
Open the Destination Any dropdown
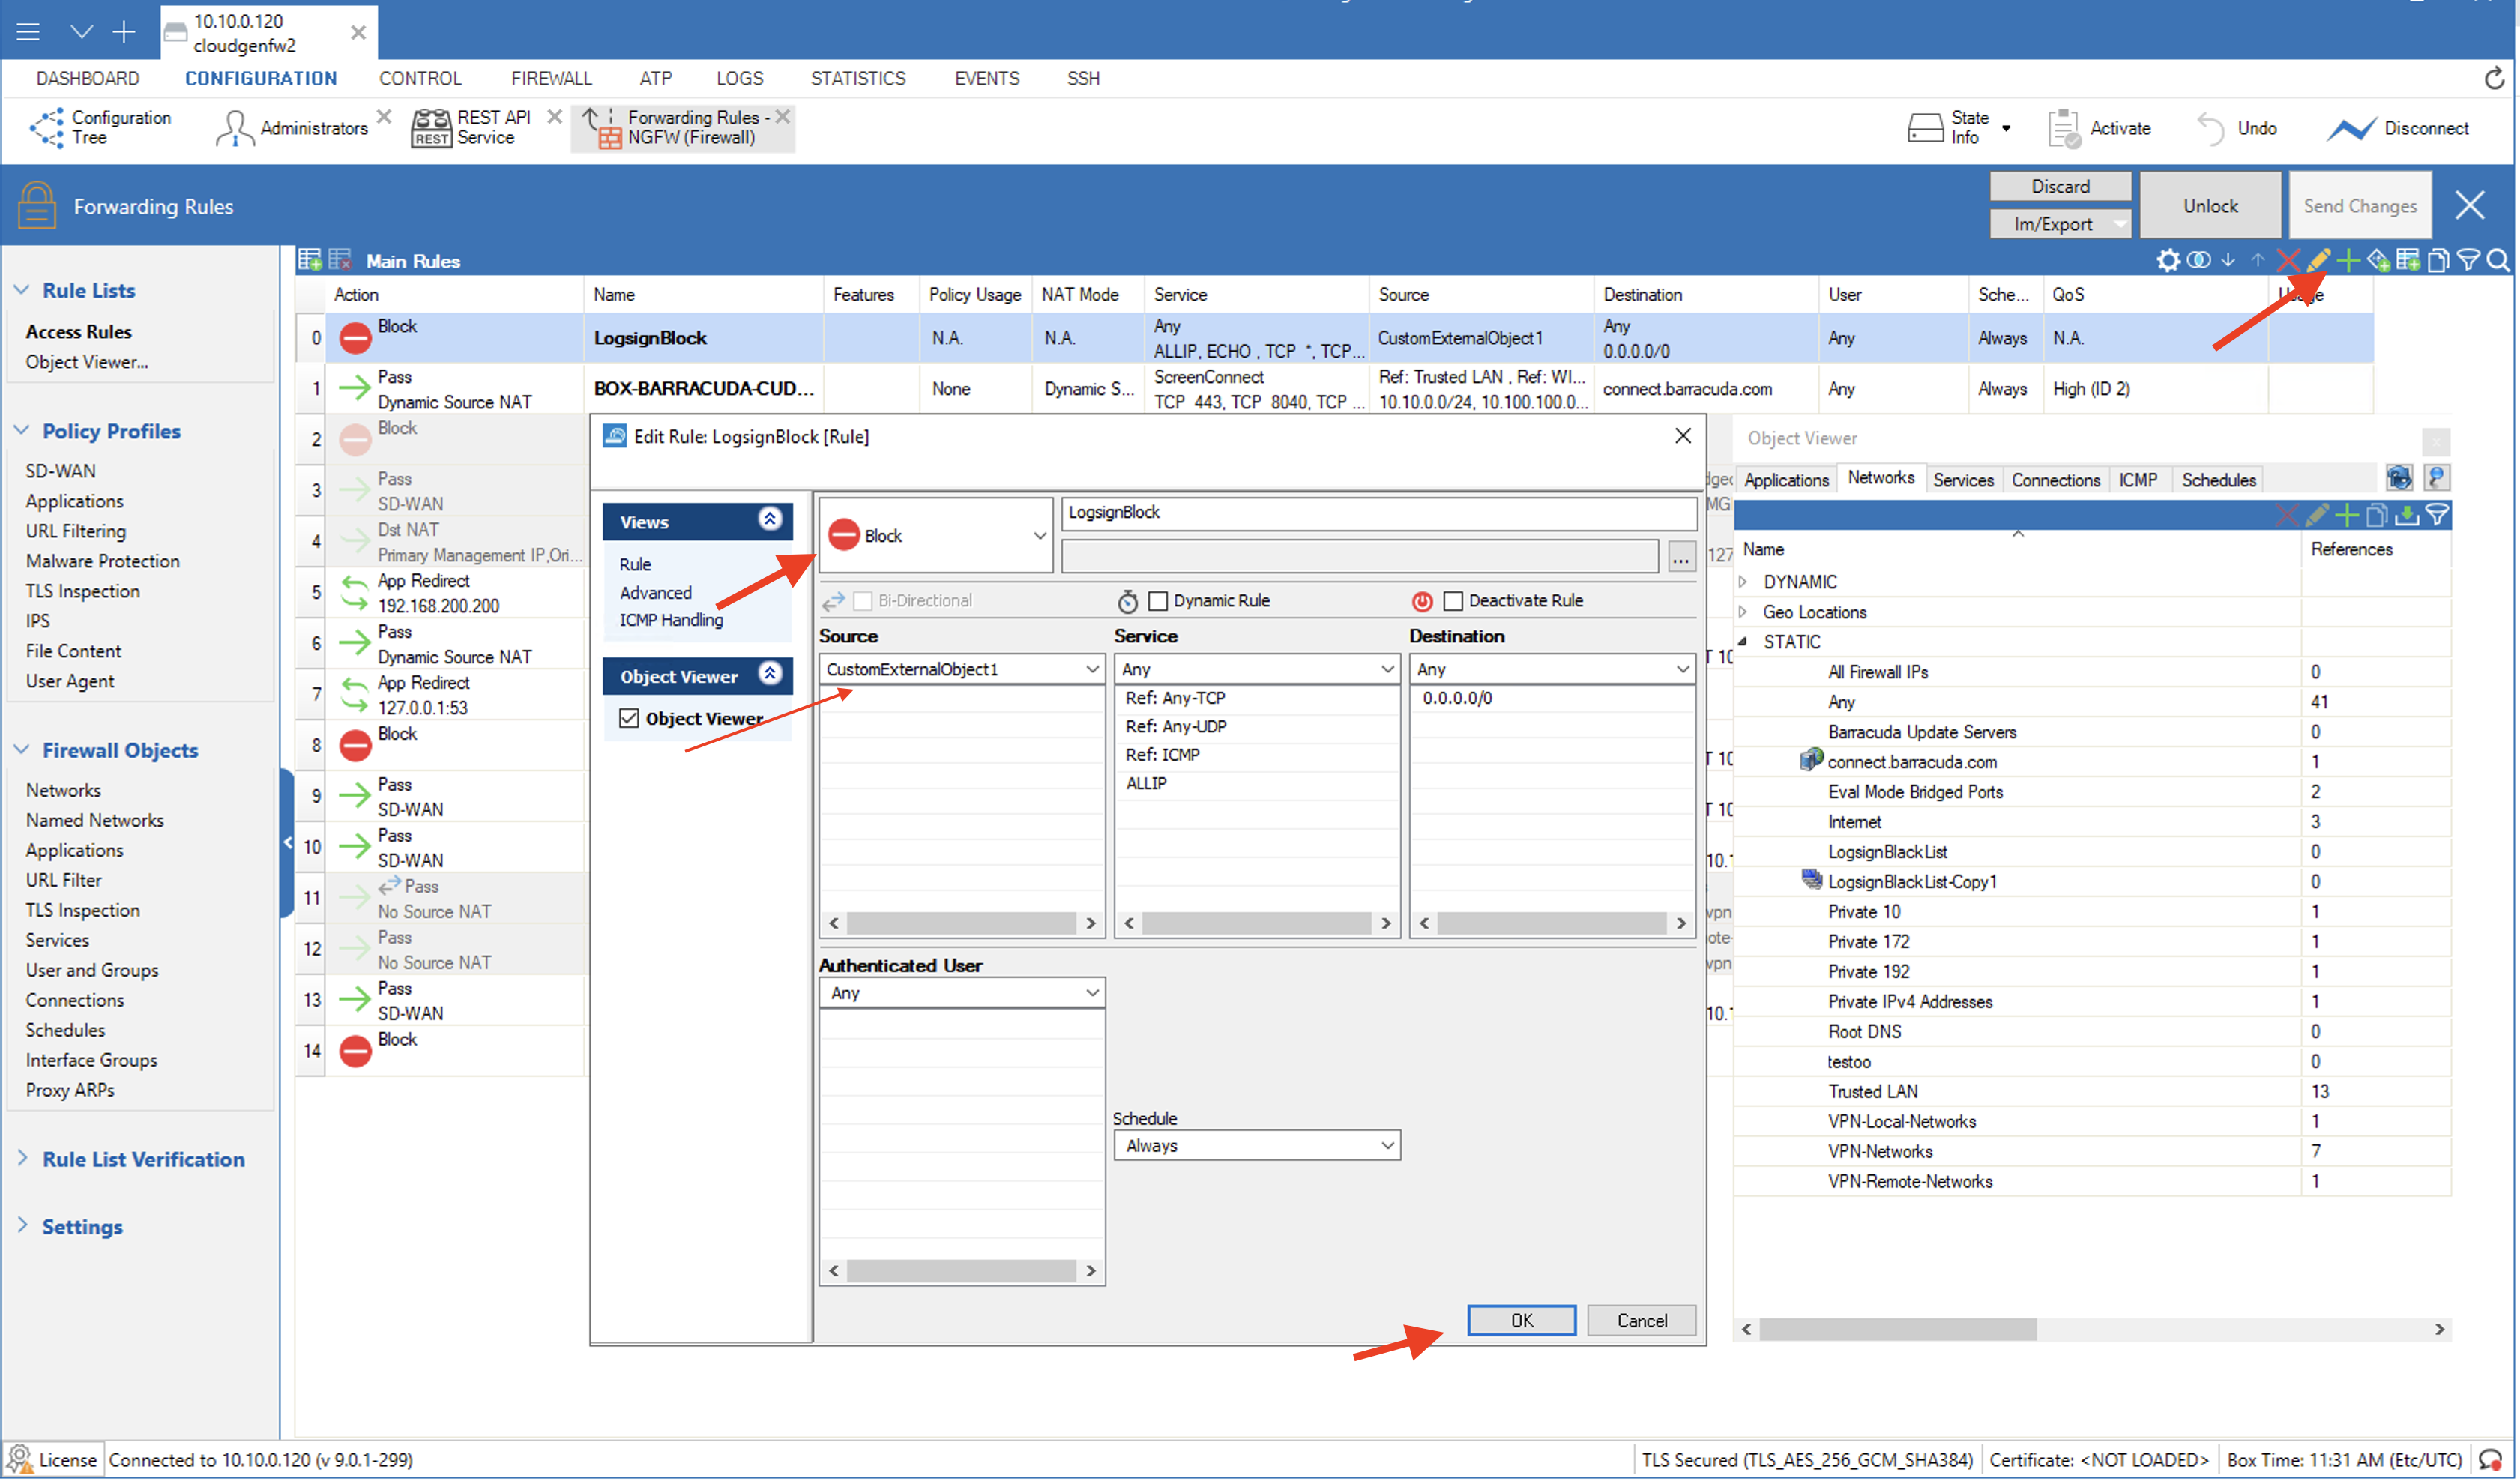click(1552, 669)
